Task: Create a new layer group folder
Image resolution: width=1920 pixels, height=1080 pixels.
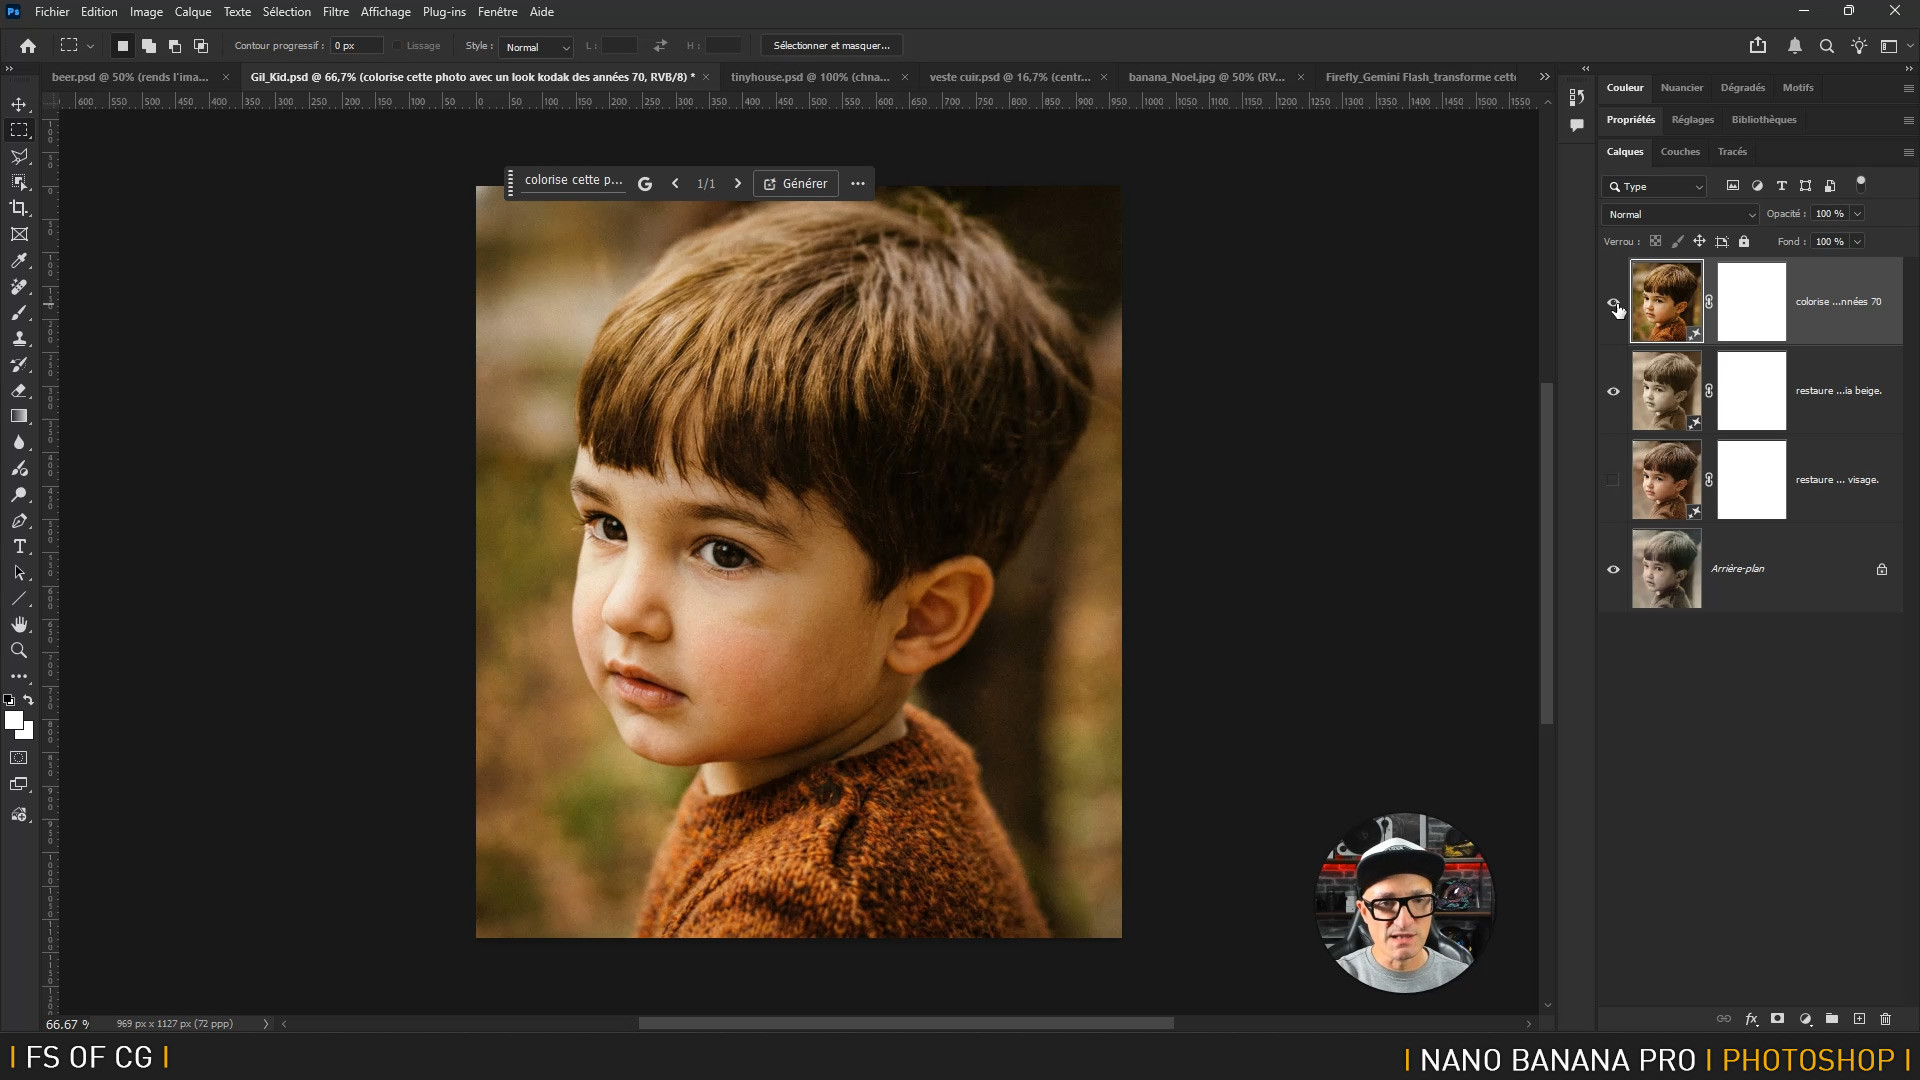Action: (1832, 1019)
